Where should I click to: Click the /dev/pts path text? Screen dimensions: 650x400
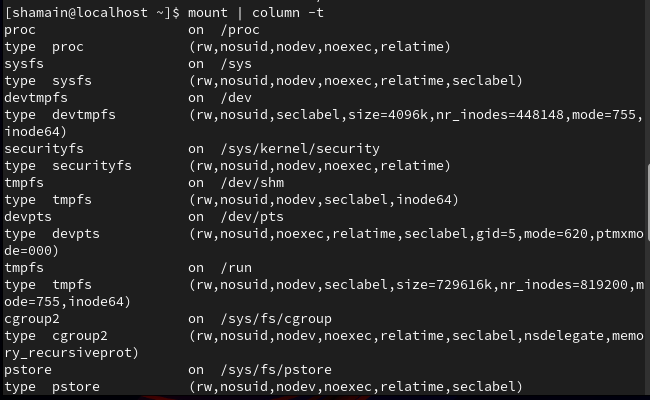tap(252, 217)
